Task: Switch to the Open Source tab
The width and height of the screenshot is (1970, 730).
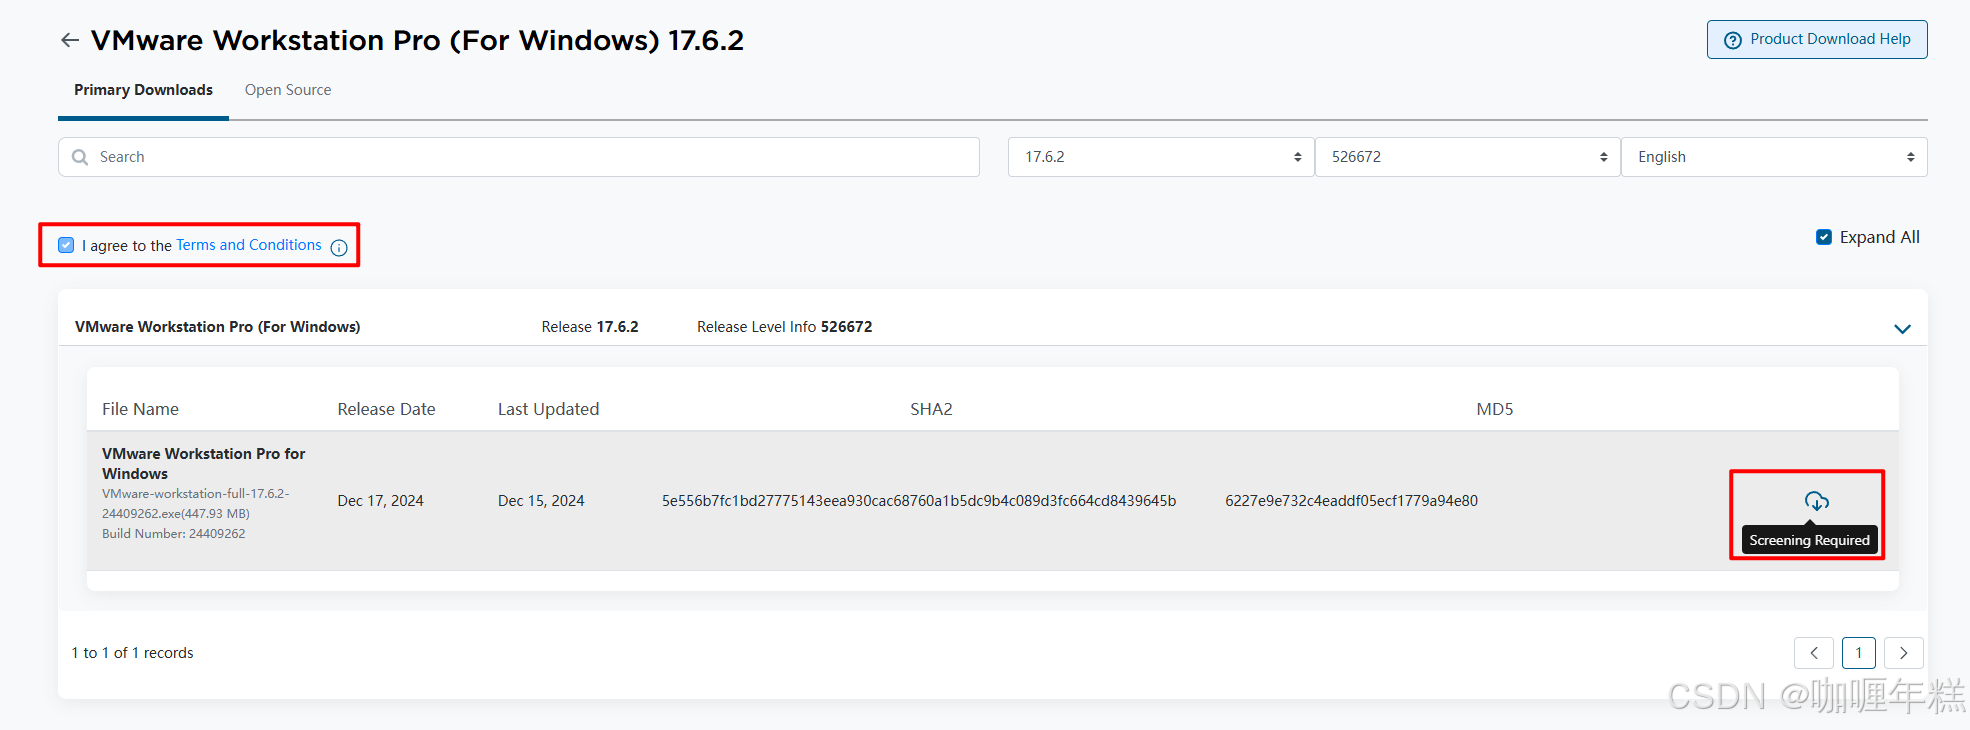Action: 288,90
